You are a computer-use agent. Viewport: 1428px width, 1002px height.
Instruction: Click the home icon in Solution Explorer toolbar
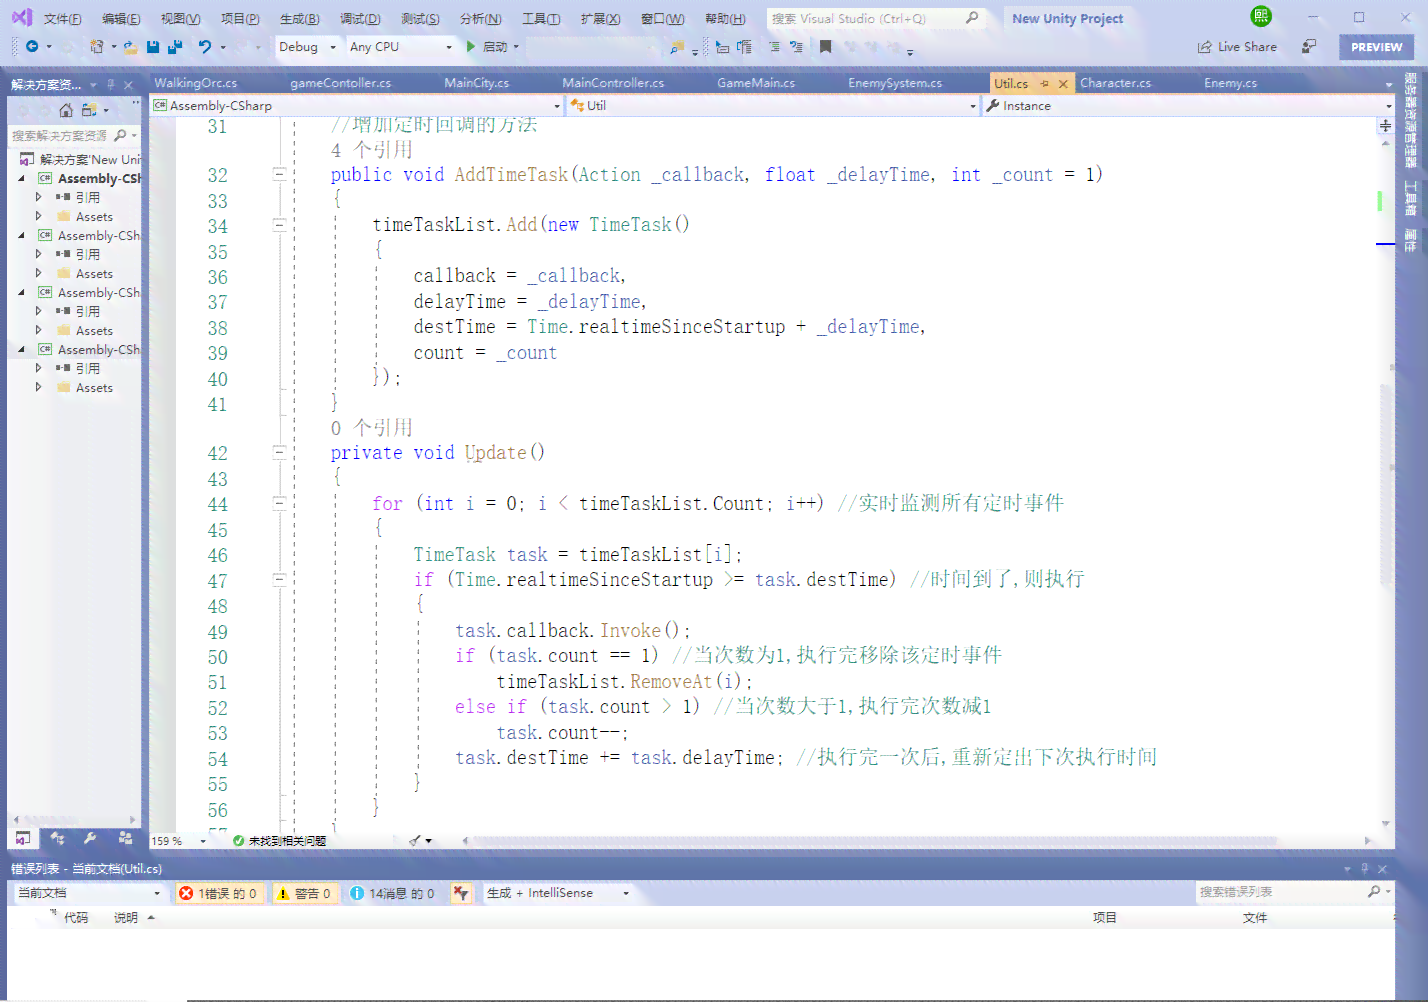pyautogui.click(x=66, y=110)
